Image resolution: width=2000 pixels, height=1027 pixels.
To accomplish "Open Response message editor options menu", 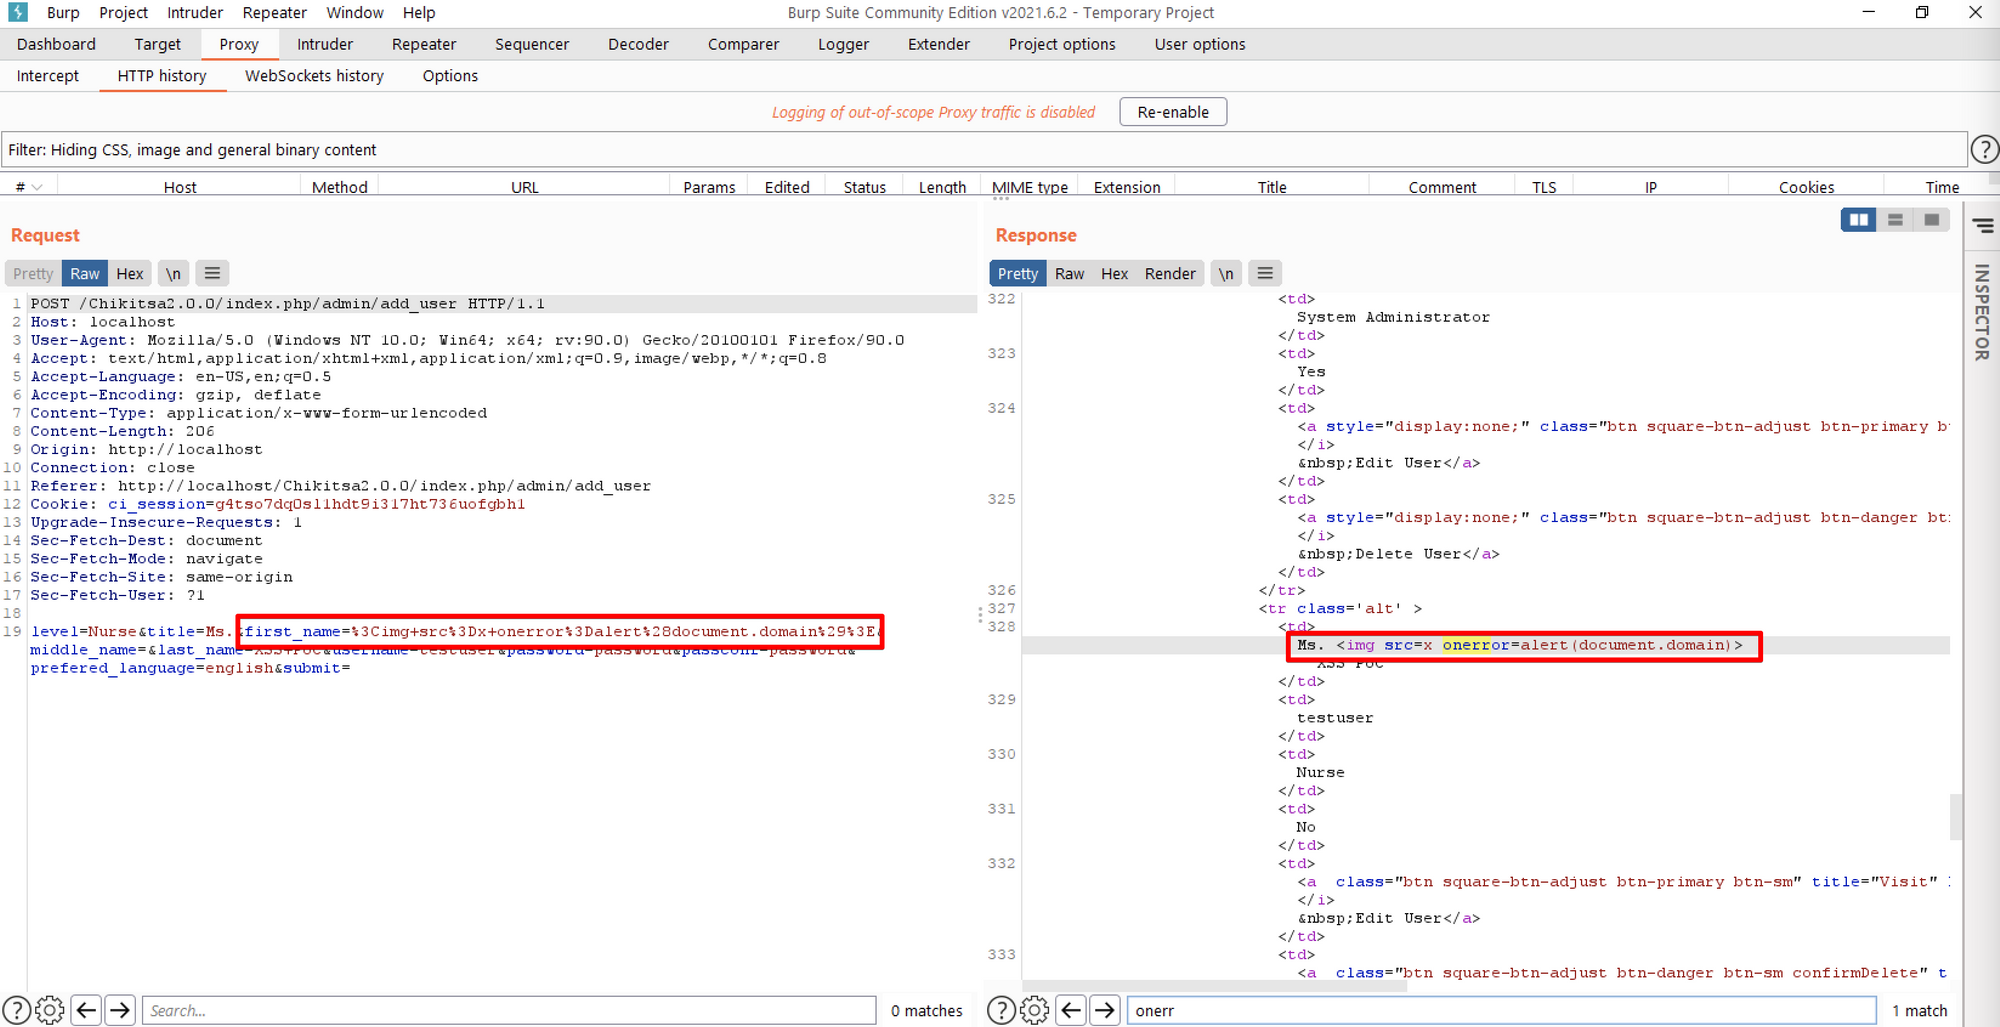I will (1265, 273).
